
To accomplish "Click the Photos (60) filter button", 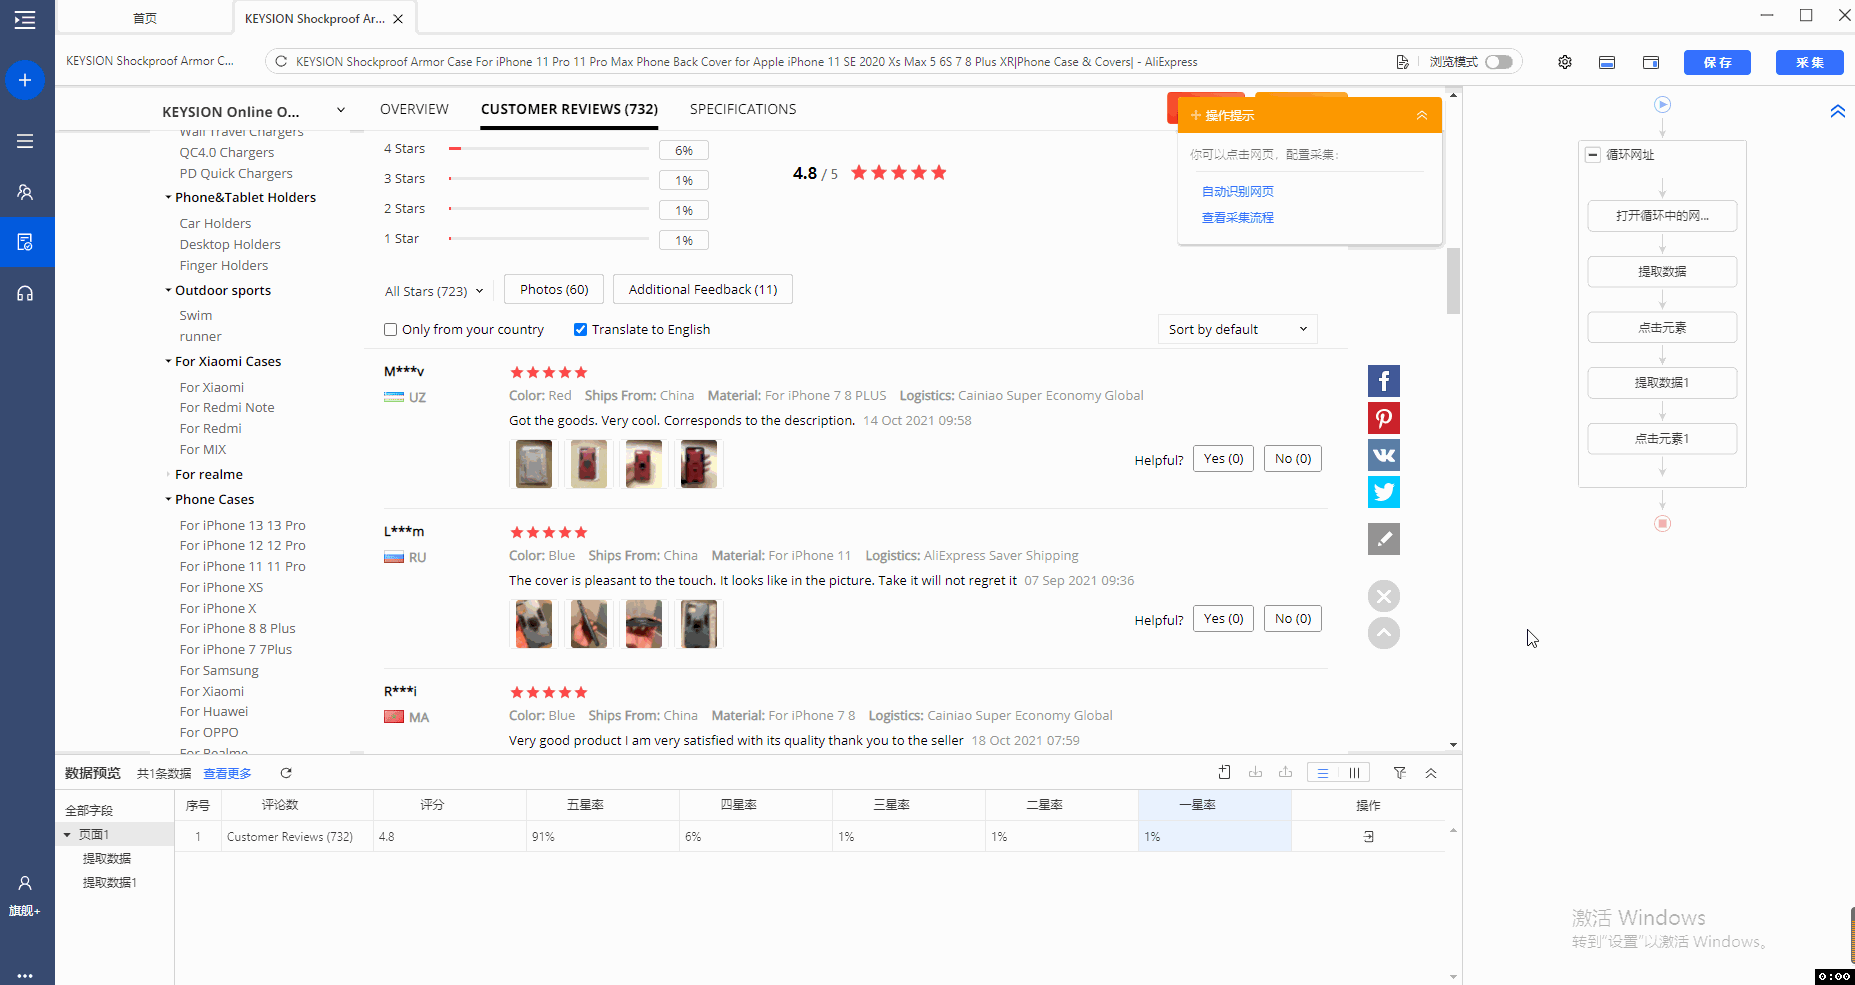I will click(554, 289).
